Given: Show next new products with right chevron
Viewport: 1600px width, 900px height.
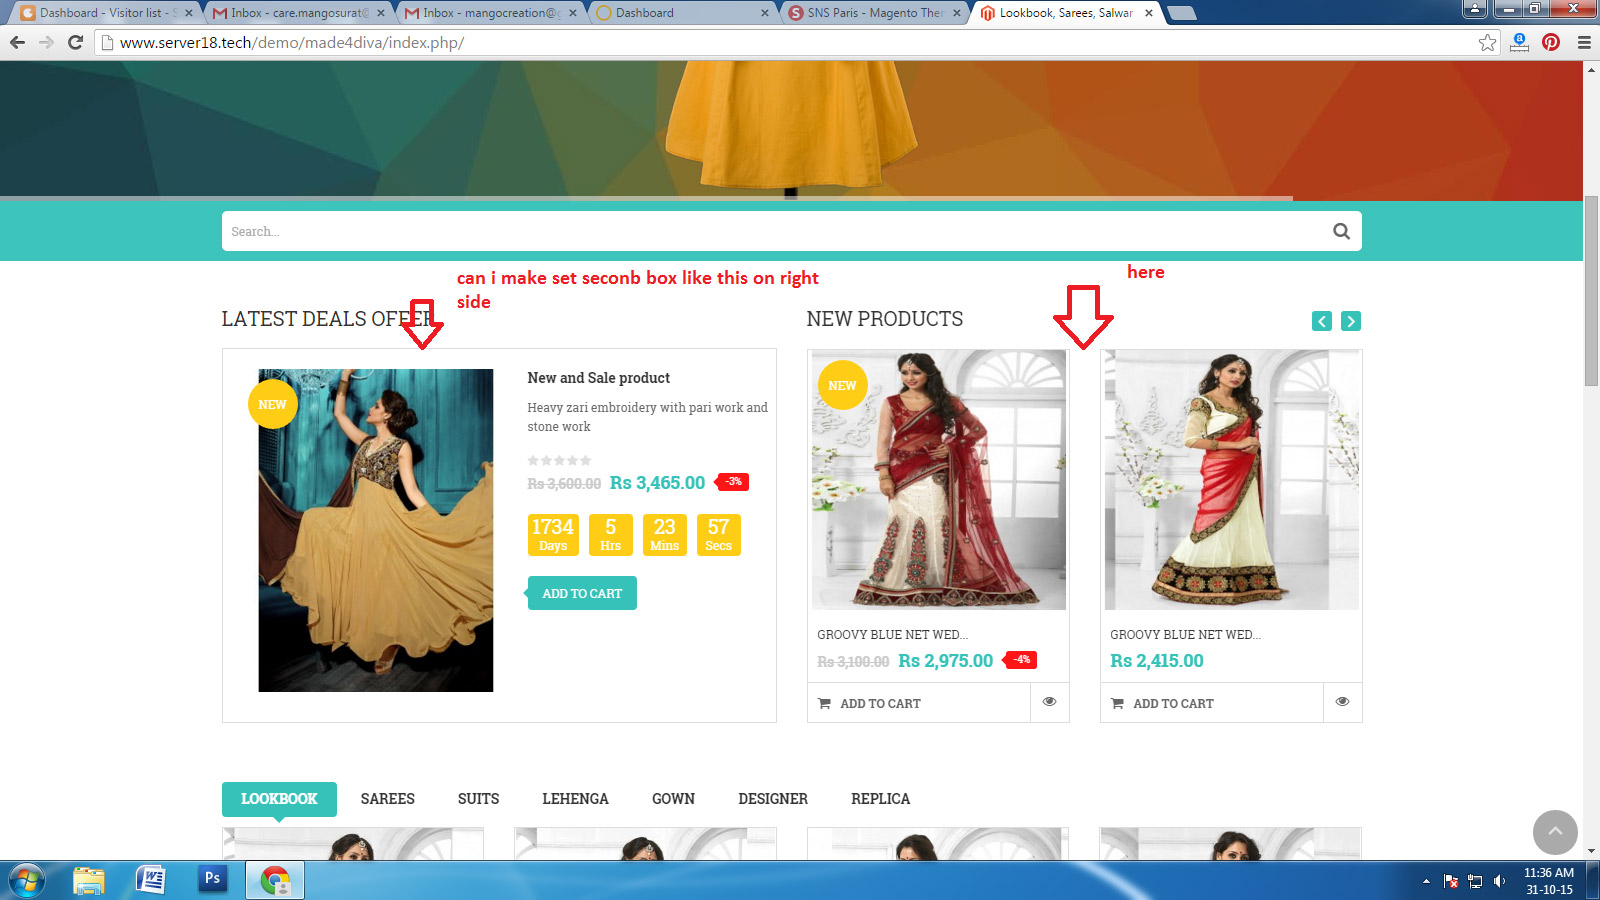Looking at the screenshot, I should point(1351,321).
